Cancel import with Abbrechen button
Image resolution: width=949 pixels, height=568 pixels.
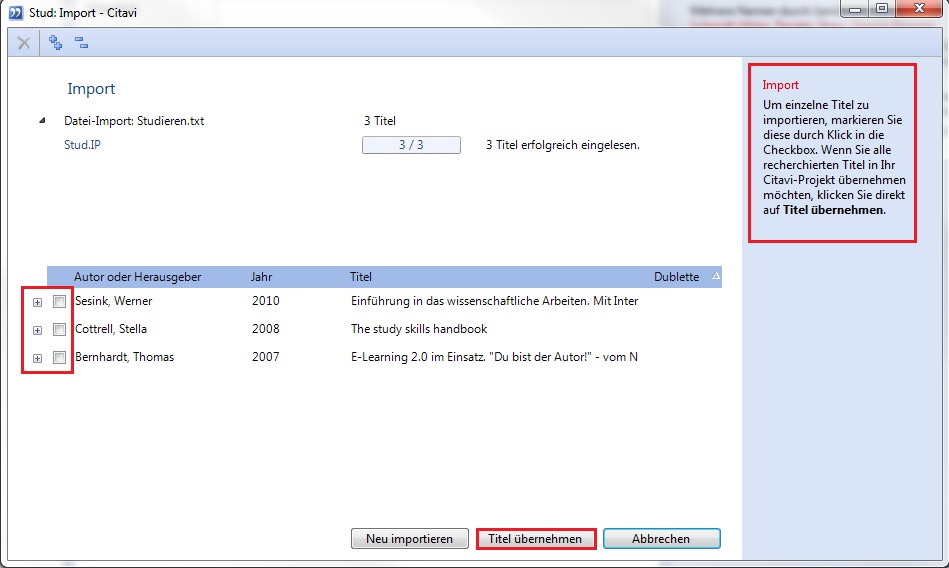(660, 539)
